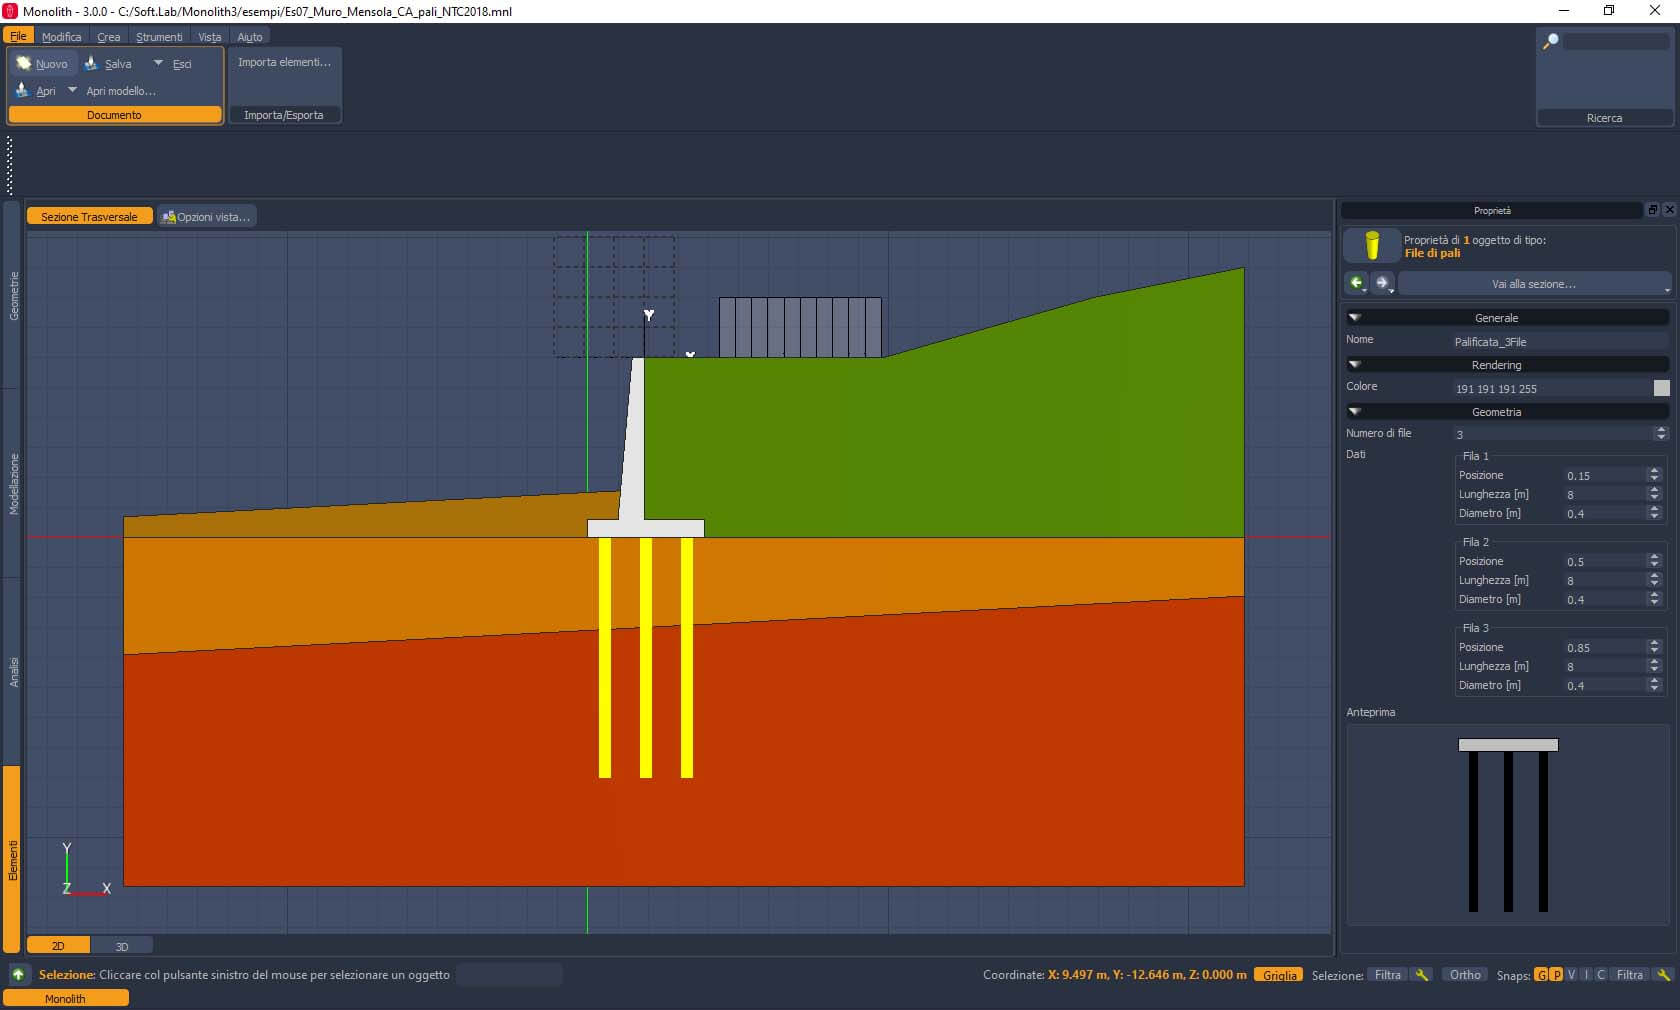Open dropdown arrow next to Apri
Image resolution: width=1680 pixels, height=1010 pixels.
[72, 91]
